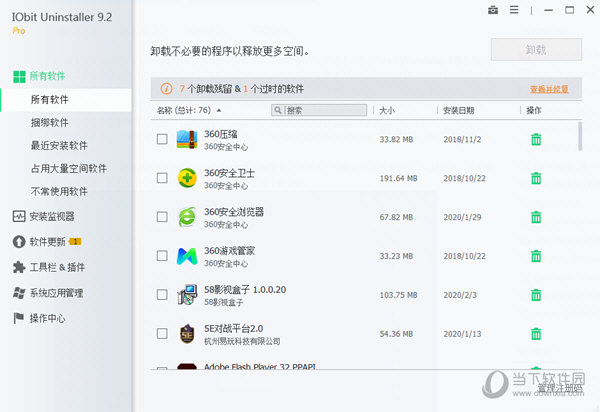Select the 191.64 MB size value
The image size is (600, 412).
pyautogui.click(x=398, y=178)
